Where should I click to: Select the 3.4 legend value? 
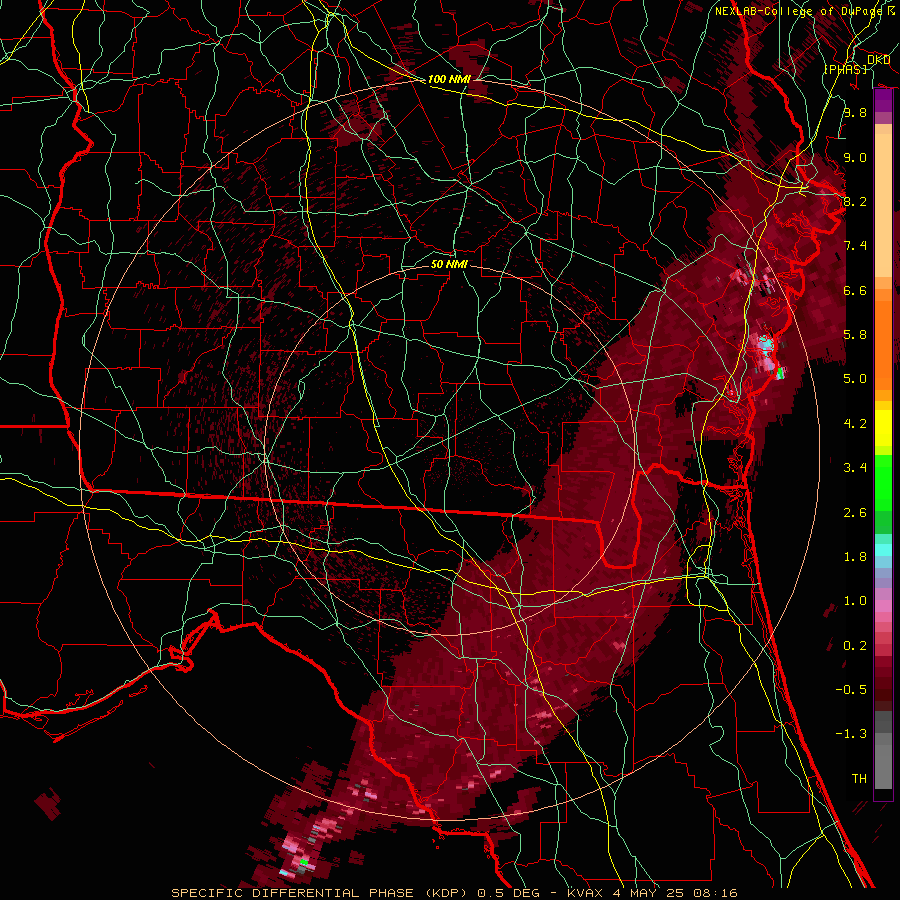click(855, 468)
